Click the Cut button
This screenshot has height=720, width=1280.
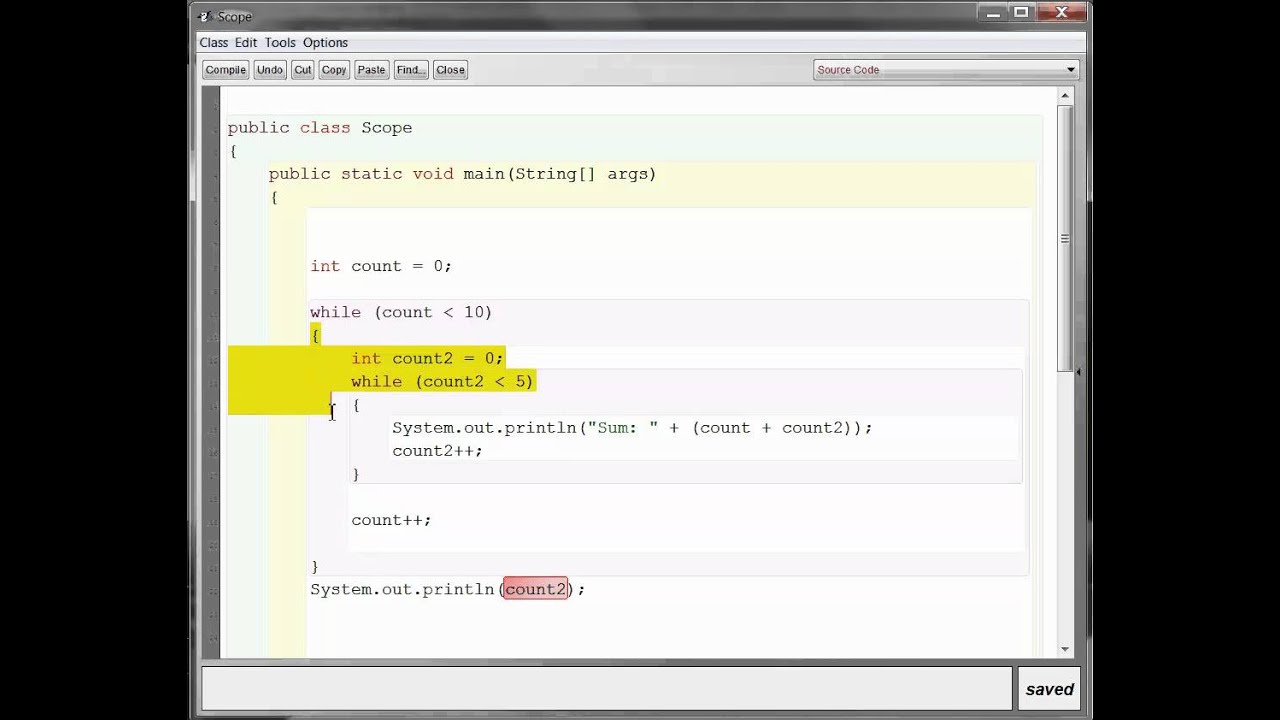click(x=303, y=70)
